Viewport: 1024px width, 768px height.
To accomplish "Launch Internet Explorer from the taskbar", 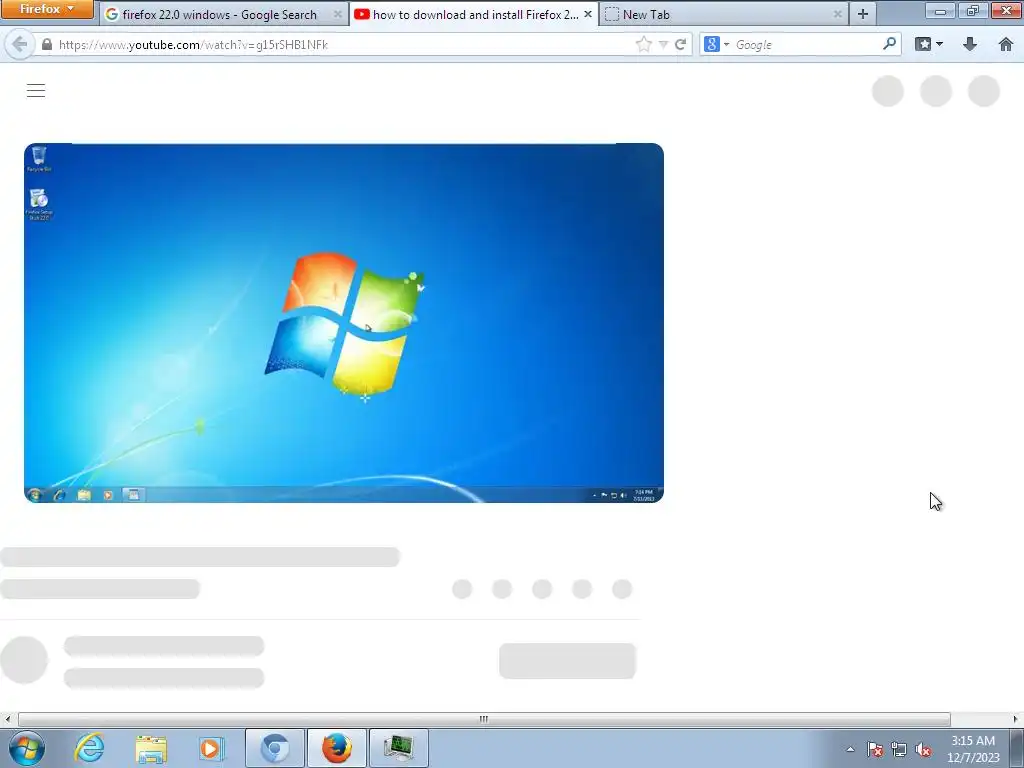I will pos(89,748).
